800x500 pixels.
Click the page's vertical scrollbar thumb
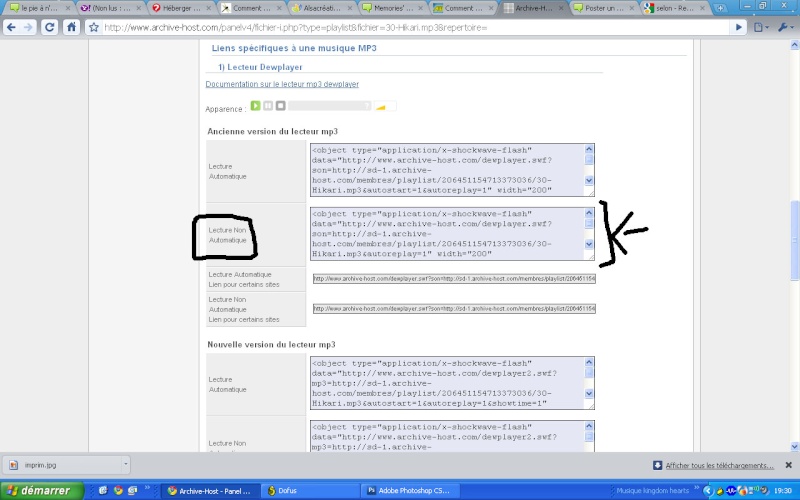tap(794, 240)
